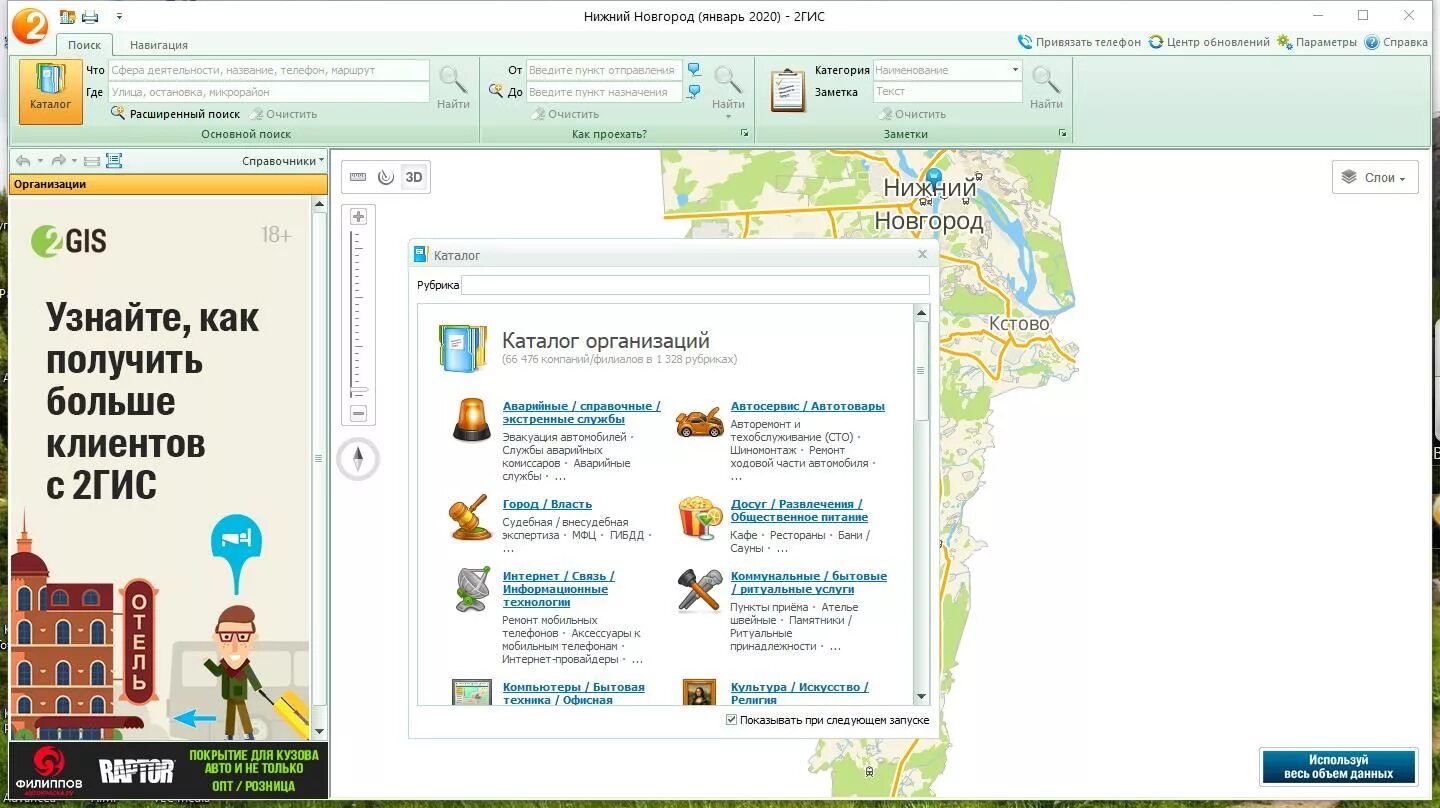Open the Слои layers dropdown
This screenshot has height=808, width=1440.
pyautogui.click(x=1375, y=177)
